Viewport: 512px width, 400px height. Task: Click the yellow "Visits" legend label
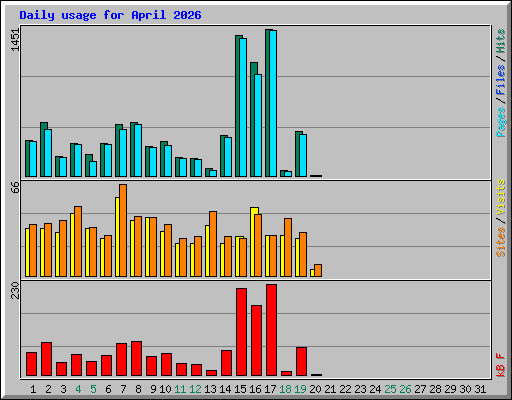pyautogui.click(x=501, y=197)
